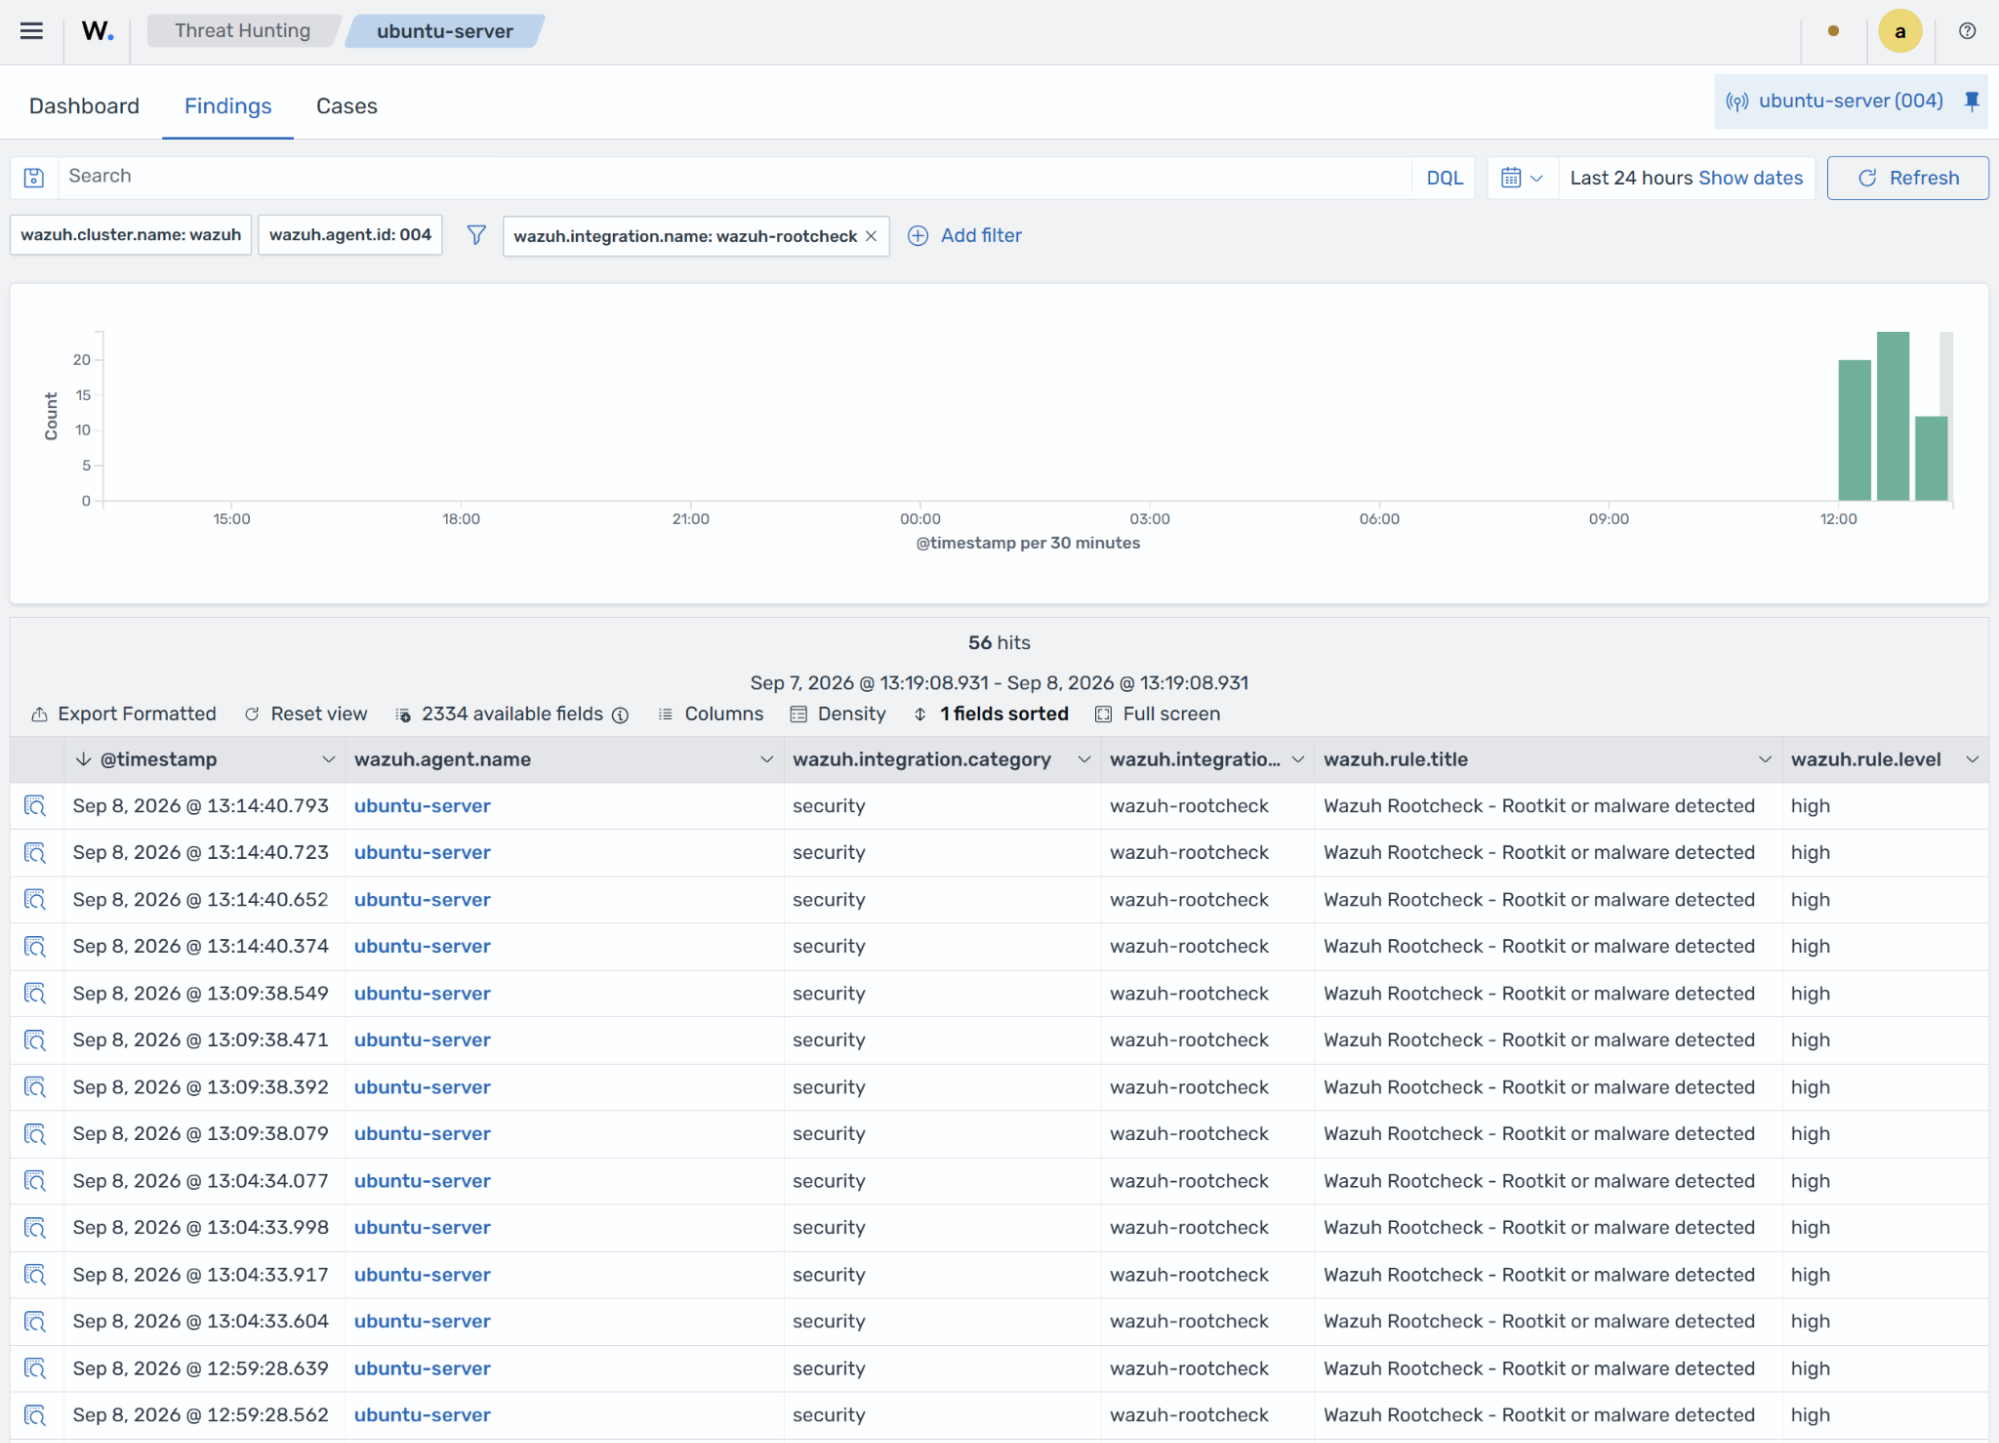Click Show dates link
This screenshot has height=1443, width=1999.
coord(1750,178)
